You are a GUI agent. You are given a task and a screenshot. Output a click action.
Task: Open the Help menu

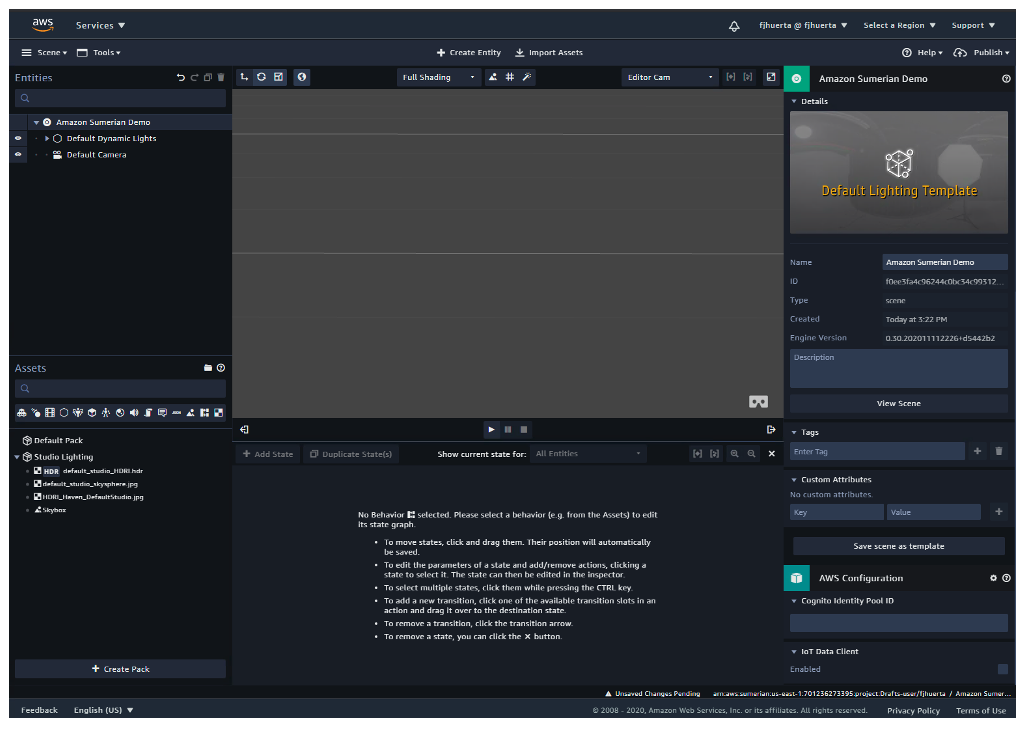tap(922, 52)
